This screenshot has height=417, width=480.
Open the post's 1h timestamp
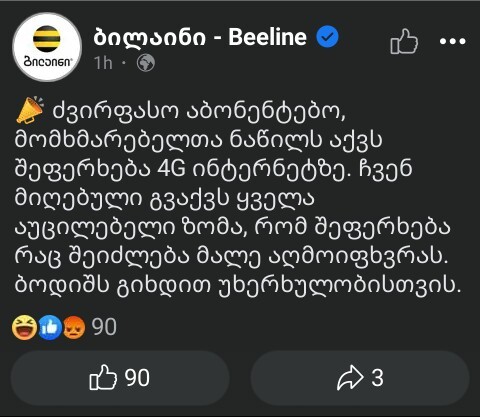103,63
